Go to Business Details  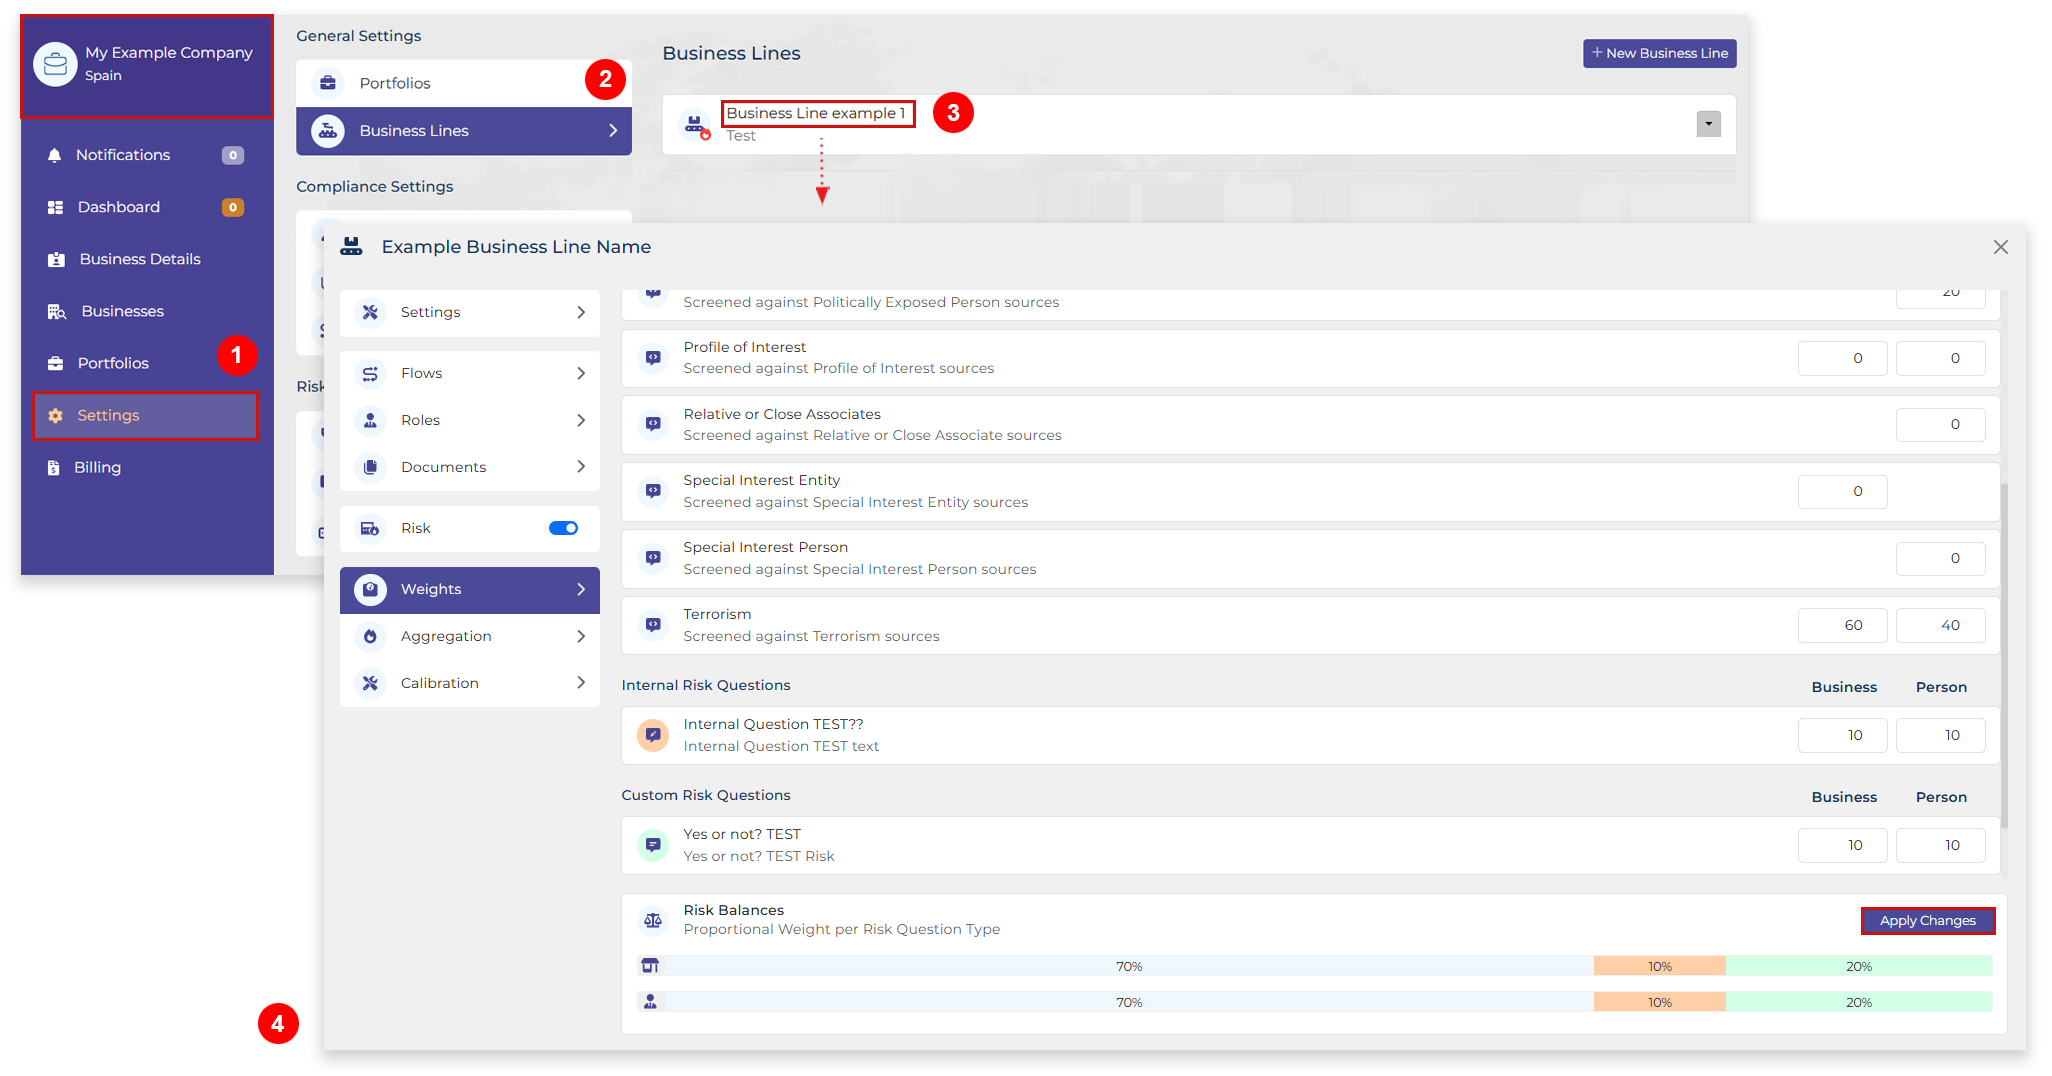click(146, 259)
